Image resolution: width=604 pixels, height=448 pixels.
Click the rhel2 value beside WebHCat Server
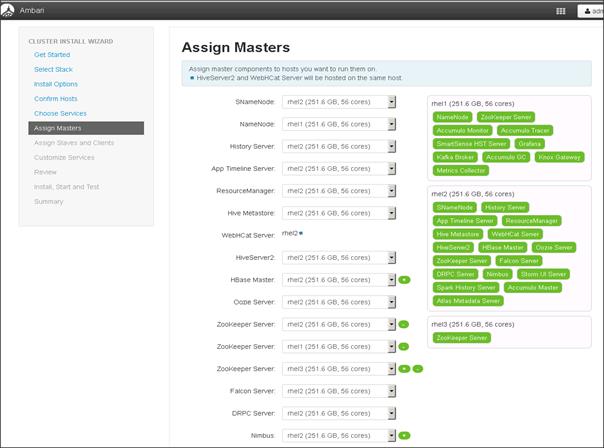click(x=290, y=233)
